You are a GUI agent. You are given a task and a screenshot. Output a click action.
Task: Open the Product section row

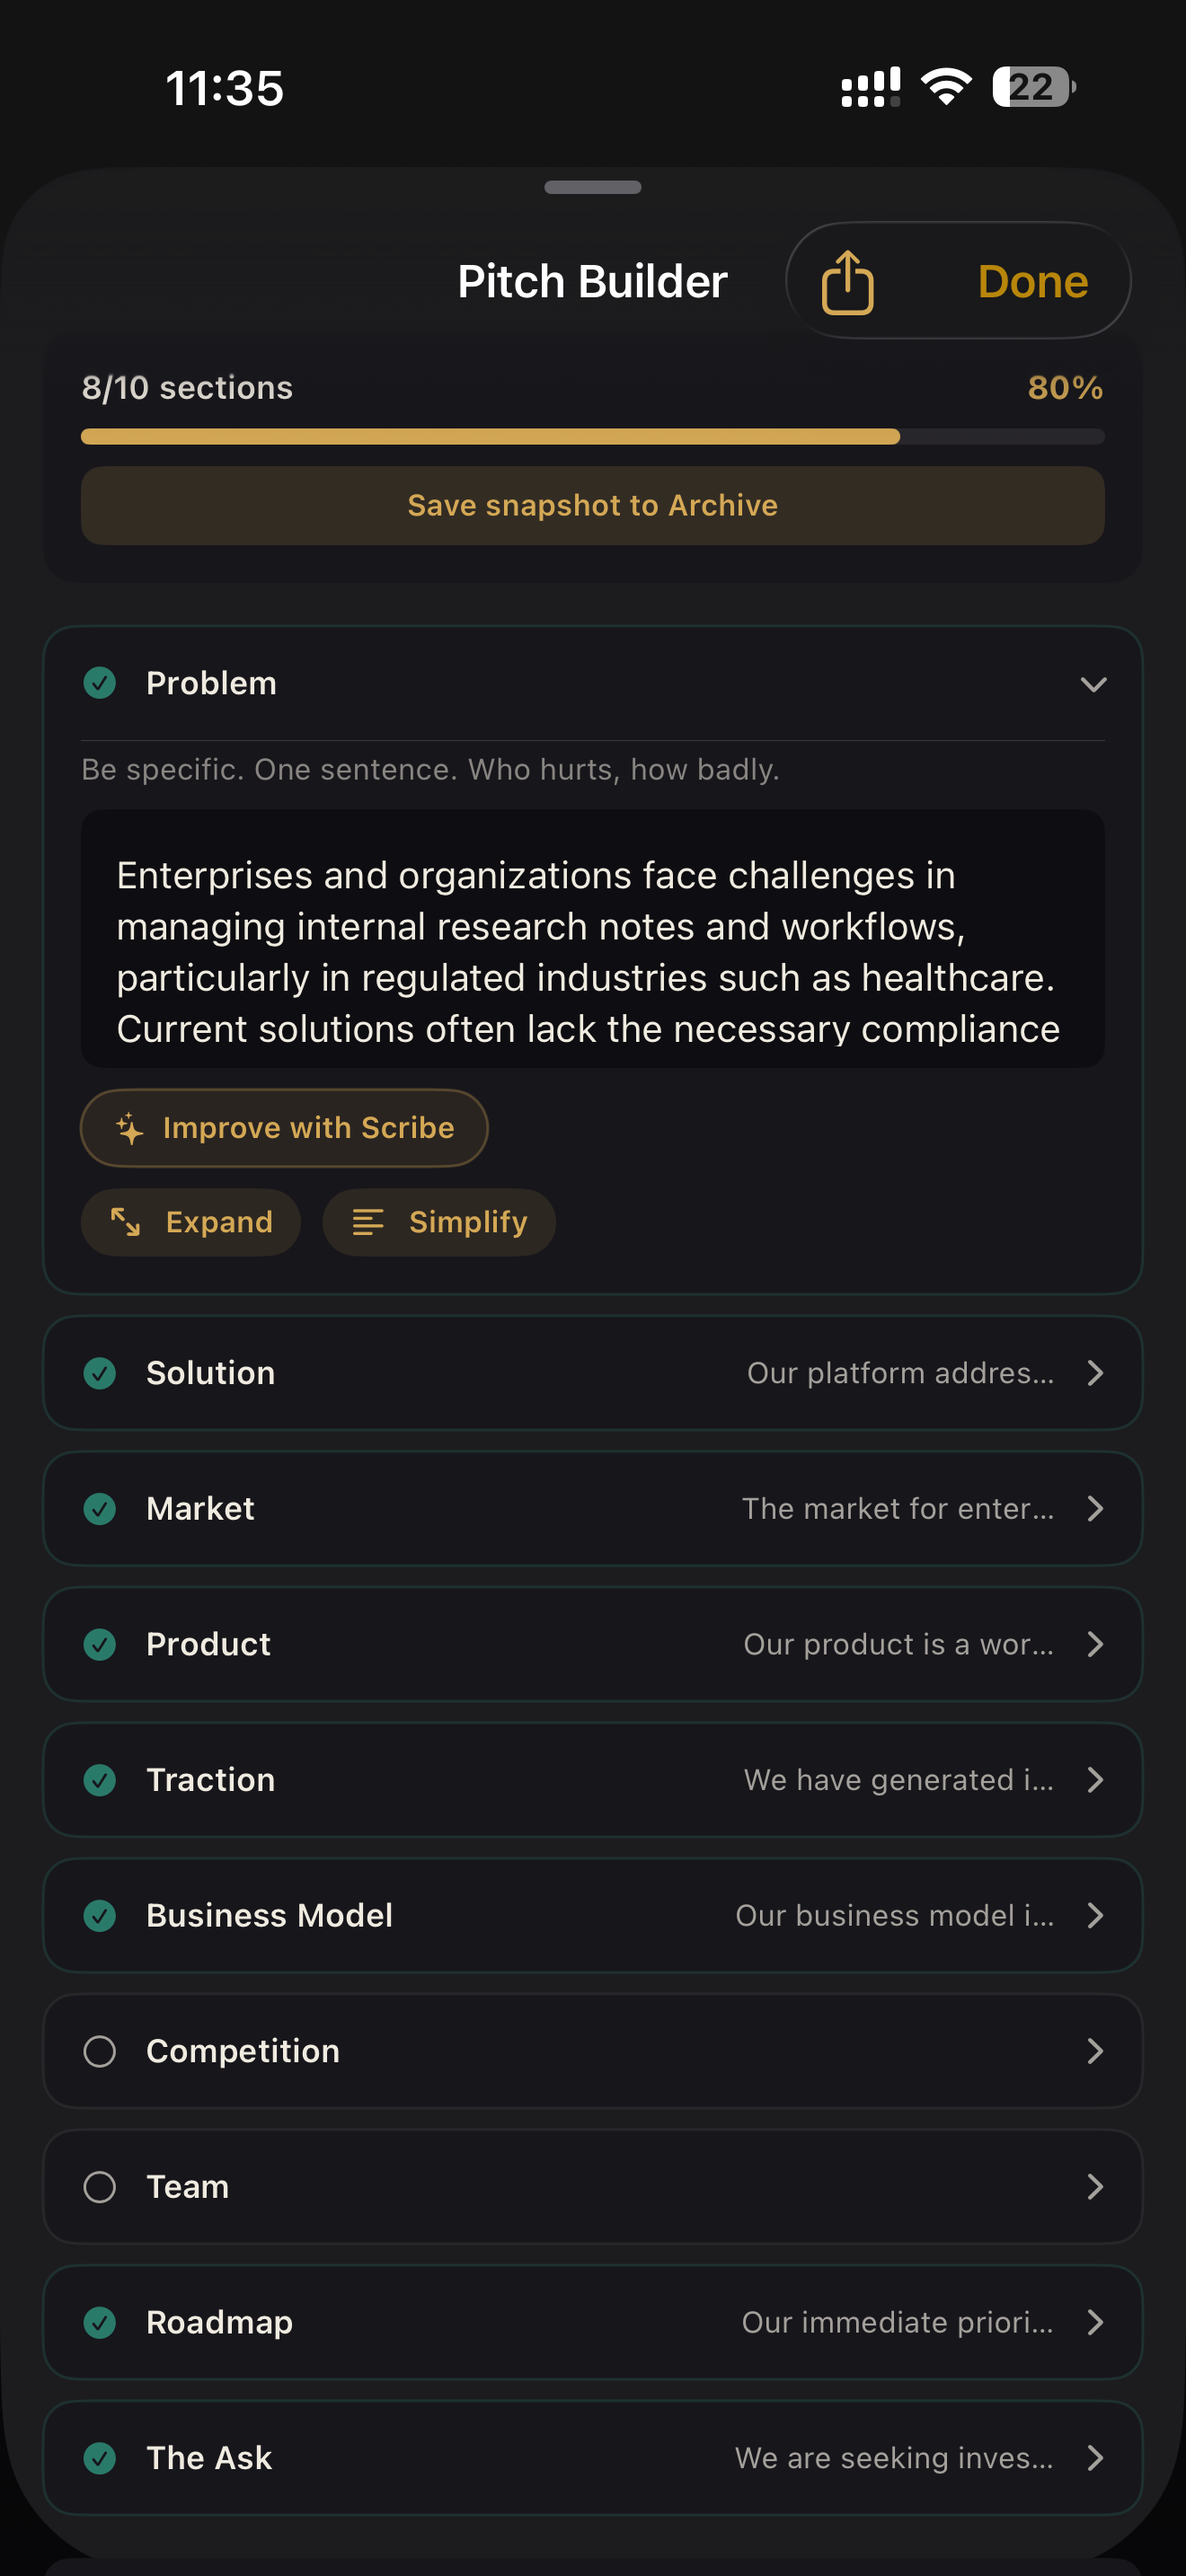click(x=593, y=1644)
